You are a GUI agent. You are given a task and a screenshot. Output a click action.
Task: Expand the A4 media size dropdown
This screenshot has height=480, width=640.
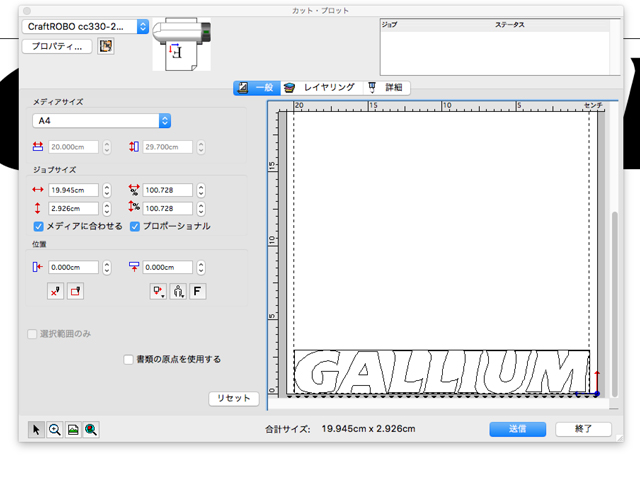pos(165,120)
